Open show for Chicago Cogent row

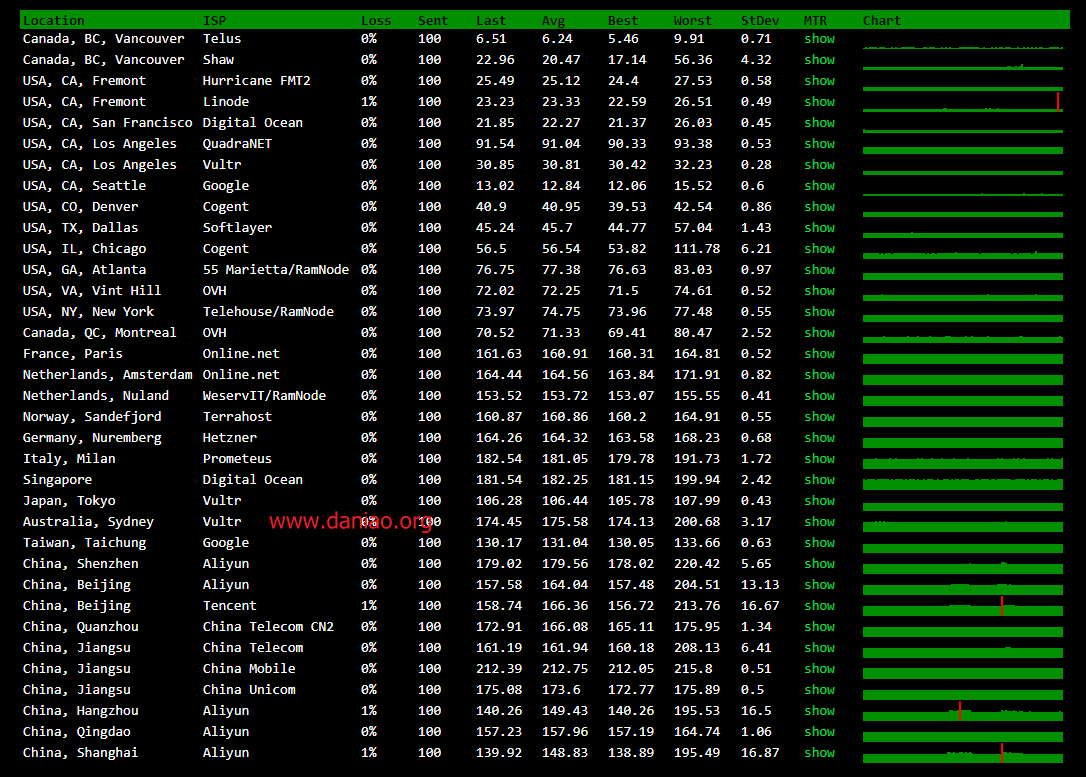pyautogui.click(x=819, y=249)
